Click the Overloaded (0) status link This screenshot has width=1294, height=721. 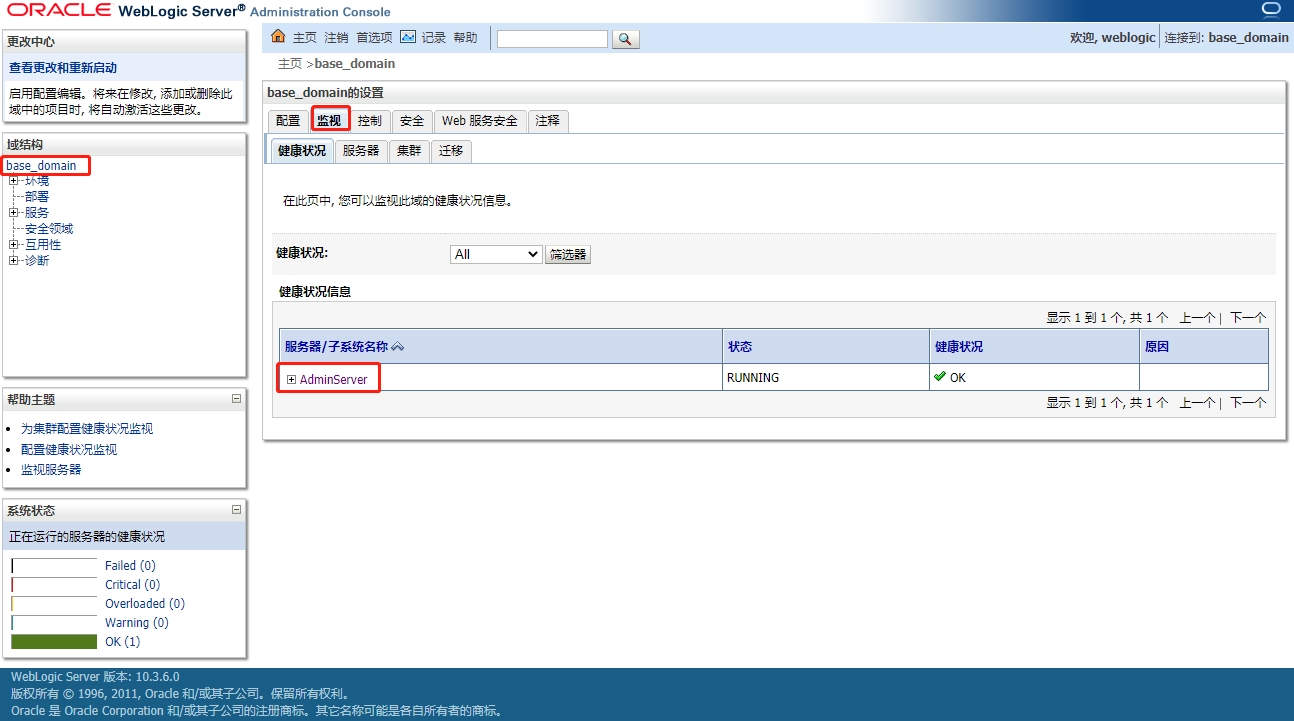coord(145,604)
